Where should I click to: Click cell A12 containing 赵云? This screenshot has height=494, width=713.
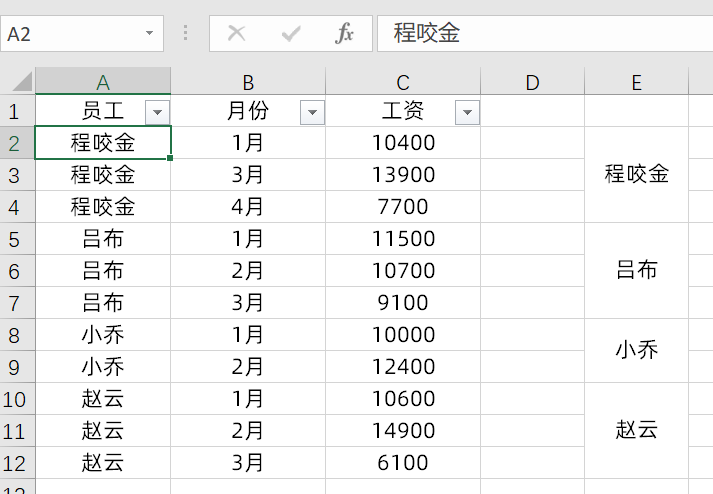tap(103, 463)
